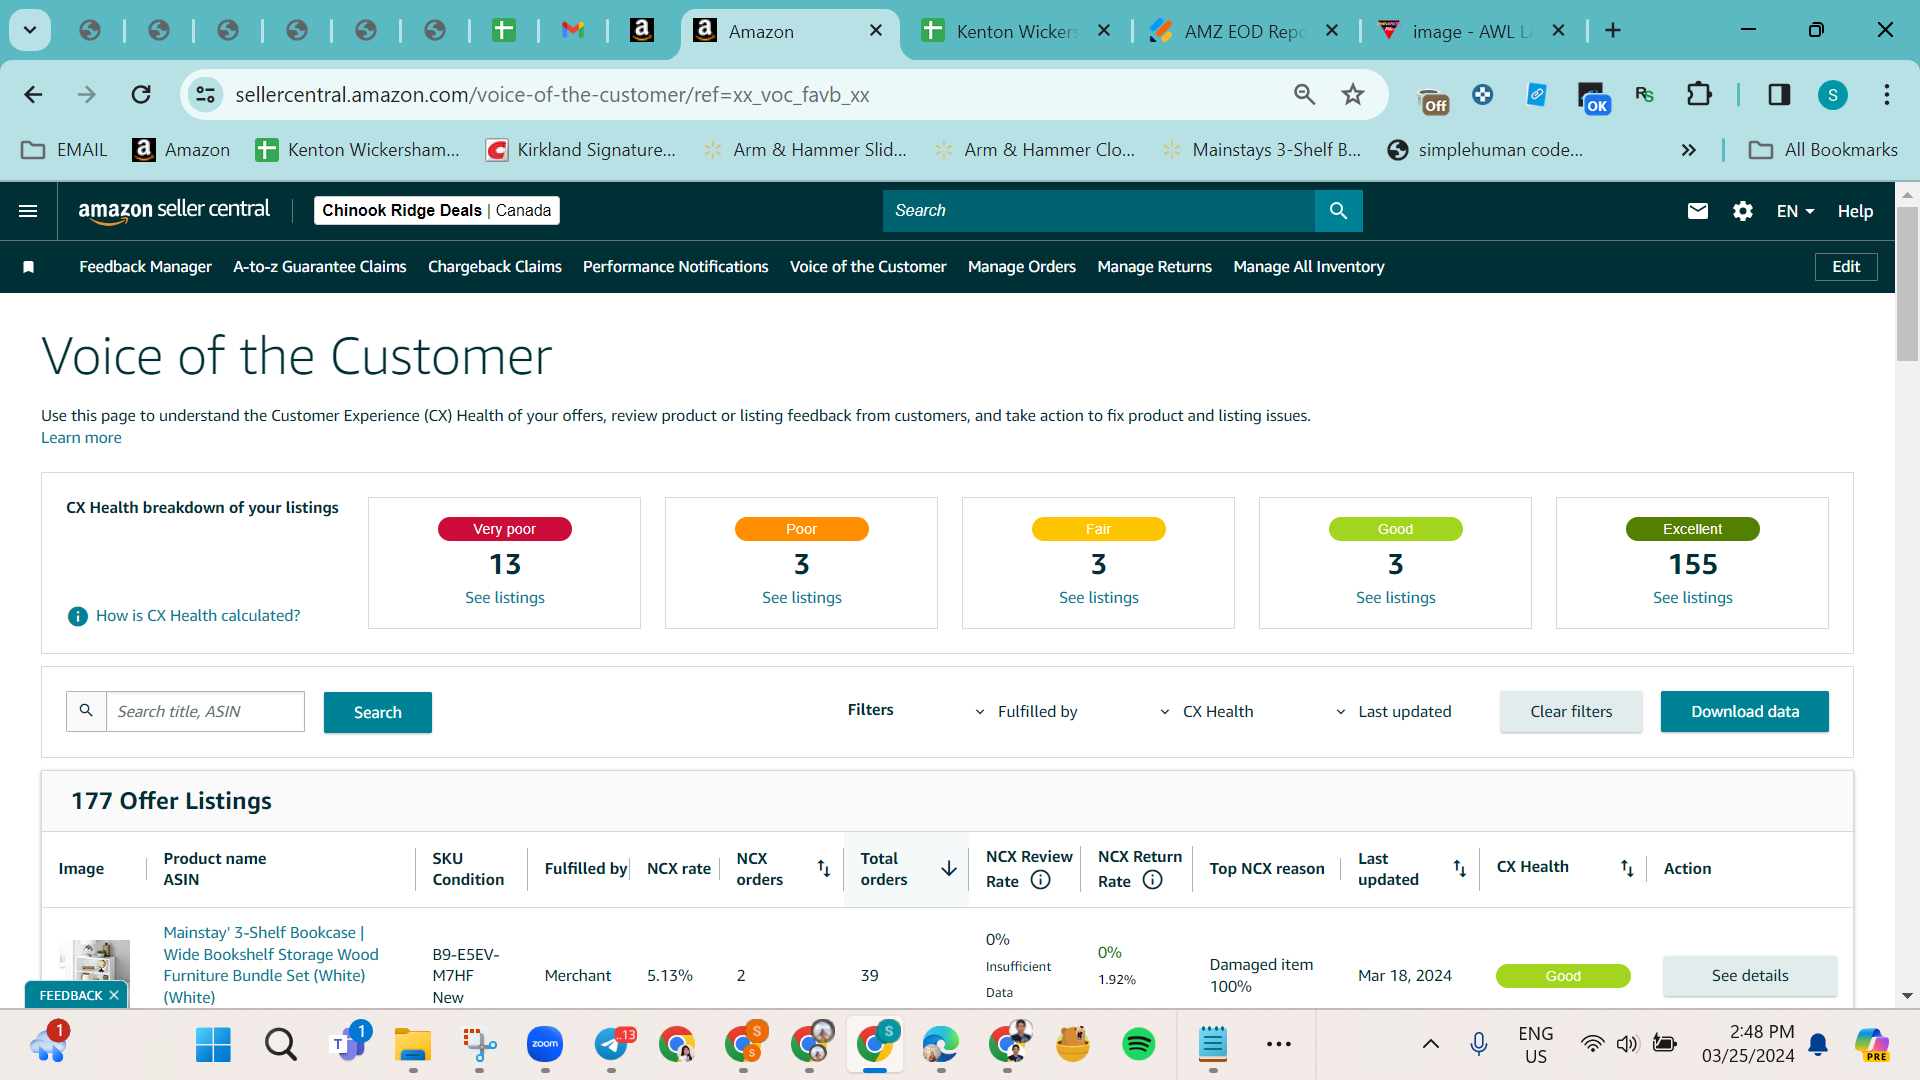Open the settings gear in Seller Central

tap(1743, 211)
